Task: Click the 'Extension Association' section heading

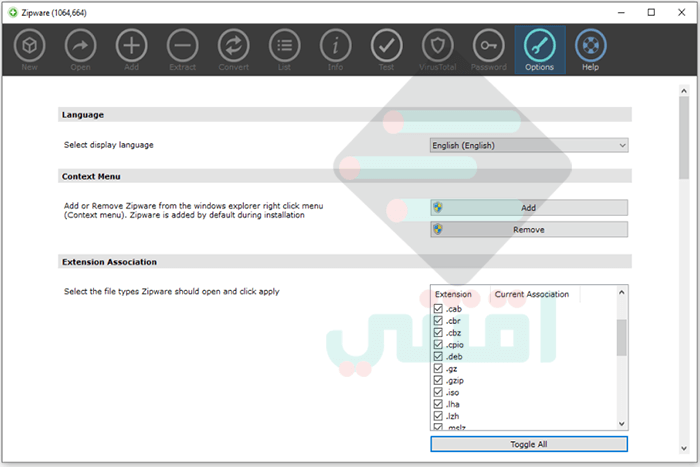Action: [109, 262]
